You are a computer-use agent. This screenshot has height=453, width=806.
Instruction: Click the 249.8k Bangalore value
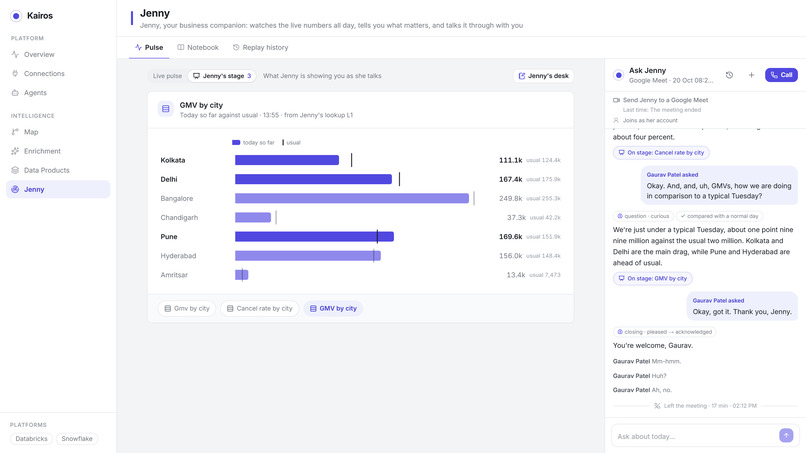coord(510,198)
